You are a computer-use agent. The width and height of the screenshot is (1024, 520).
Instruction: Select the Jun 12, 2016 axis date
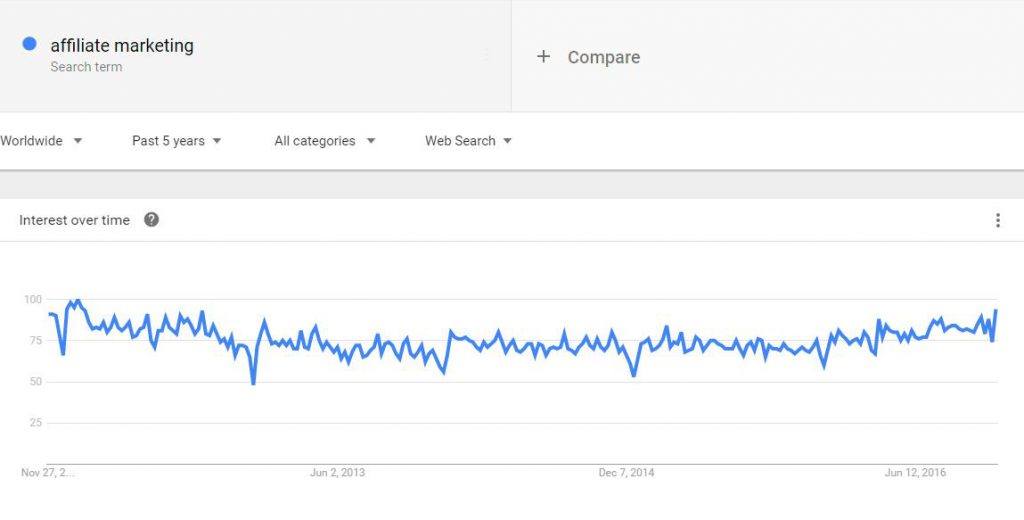915,472
